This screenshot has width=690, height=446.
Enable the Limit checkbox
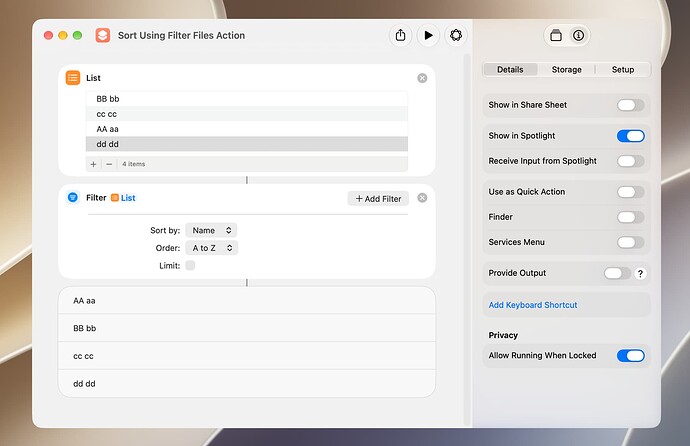click(x=190, y=266)
